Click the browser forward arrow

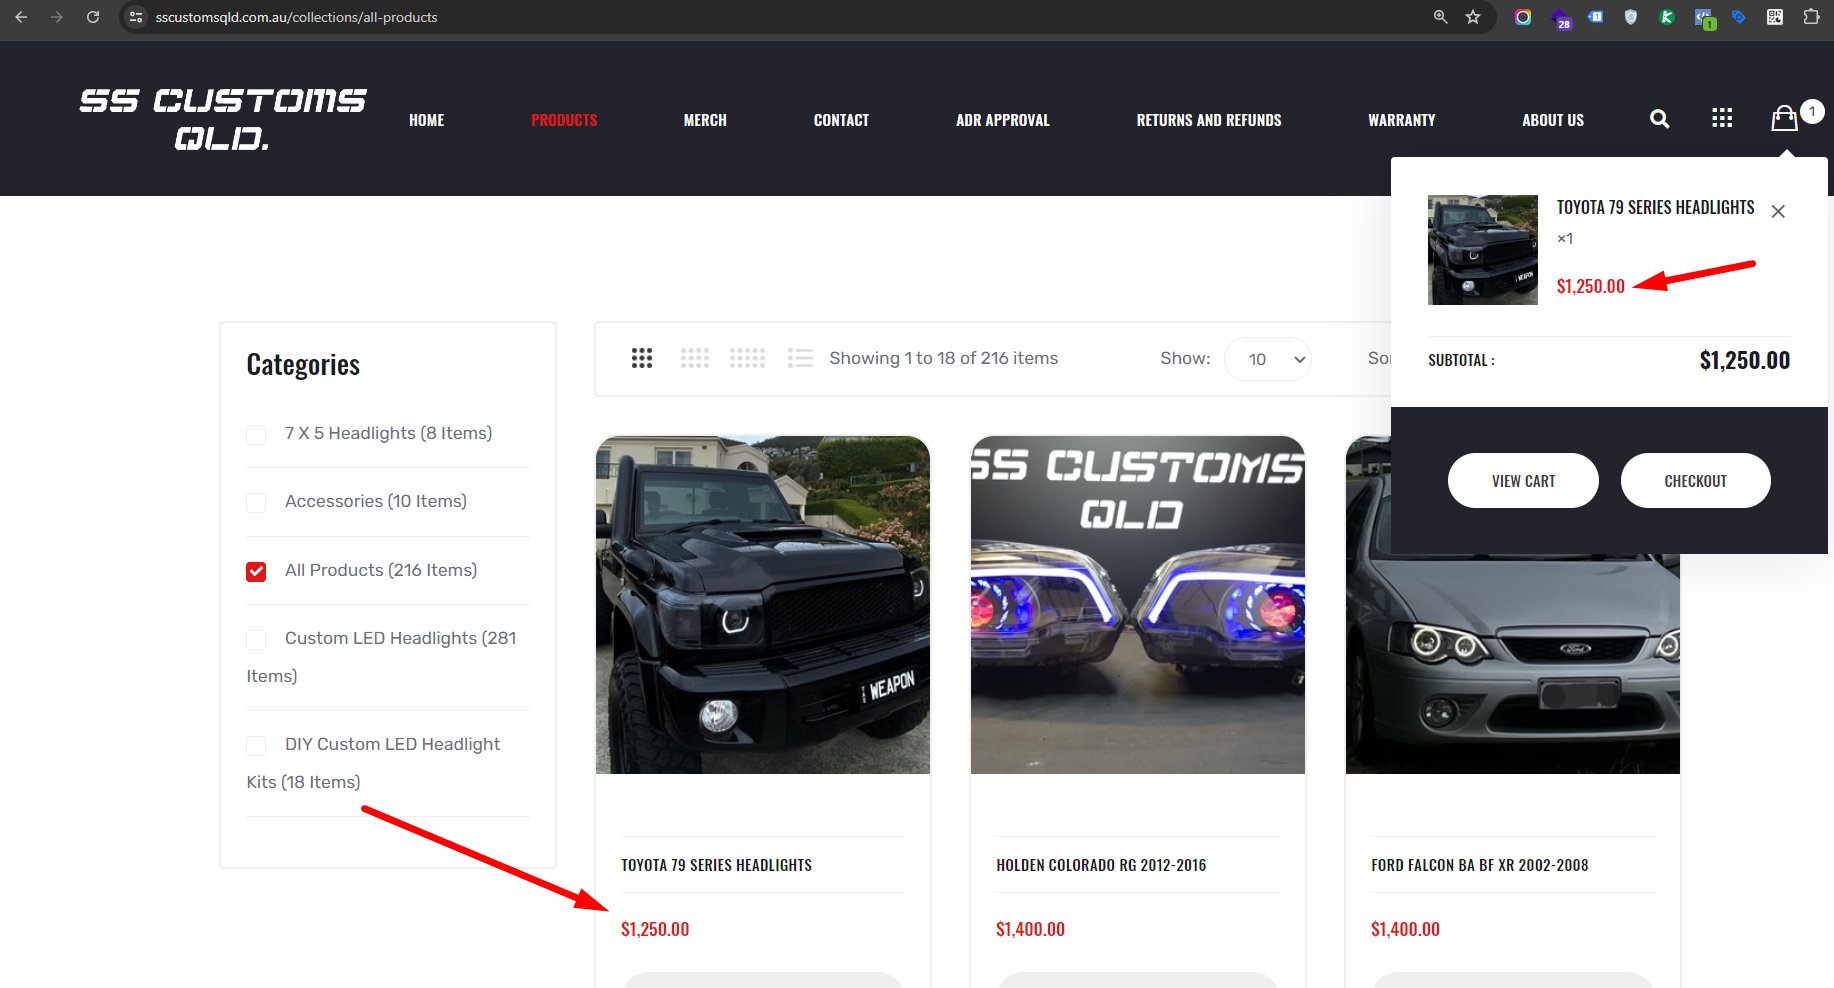coord(57,17)
